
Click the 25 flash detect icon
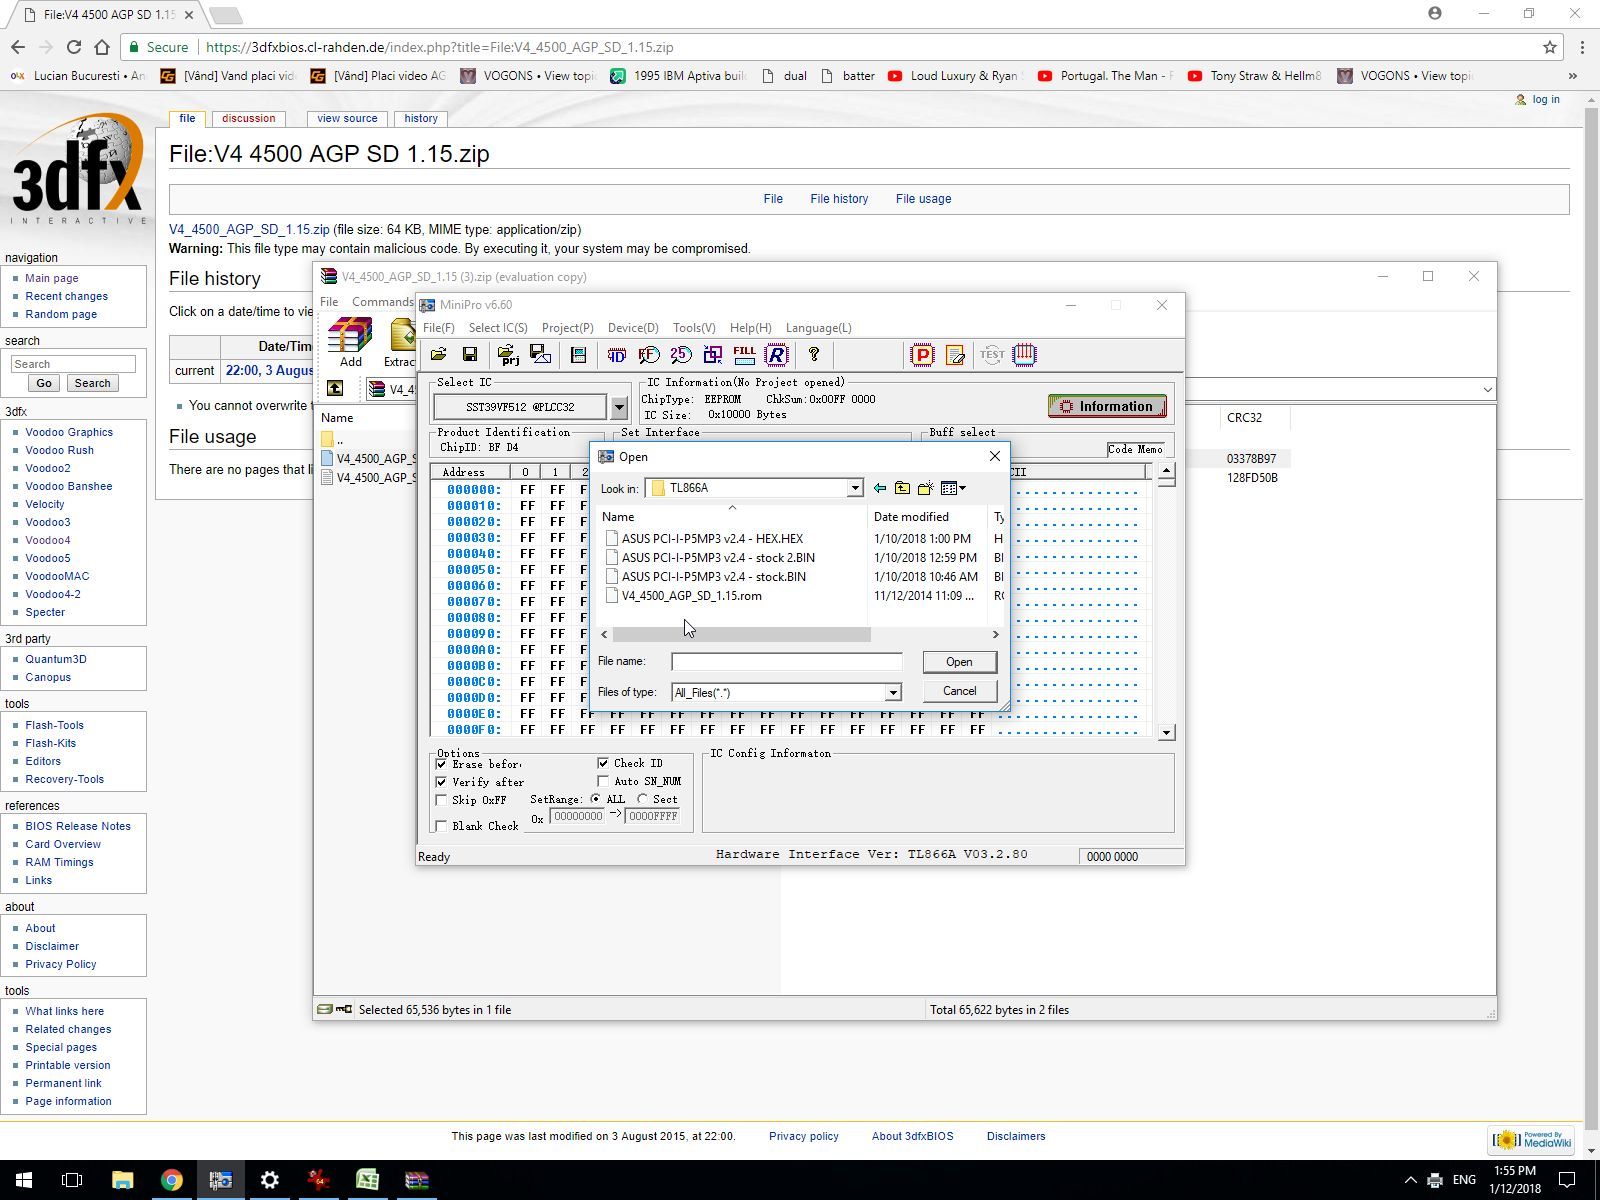pyautogui.click(x=681, y=355)
